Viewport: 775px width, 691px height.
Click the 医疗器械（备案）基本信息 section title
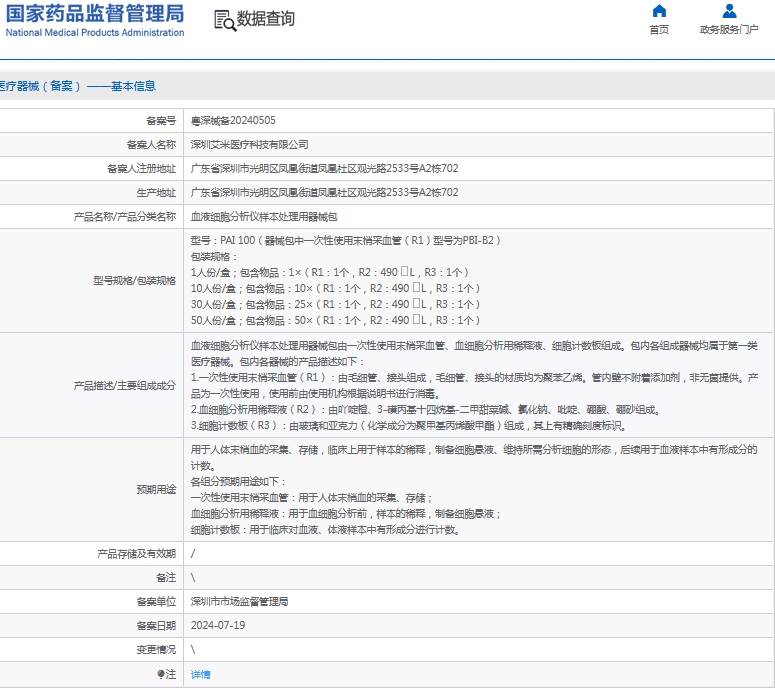78,86
